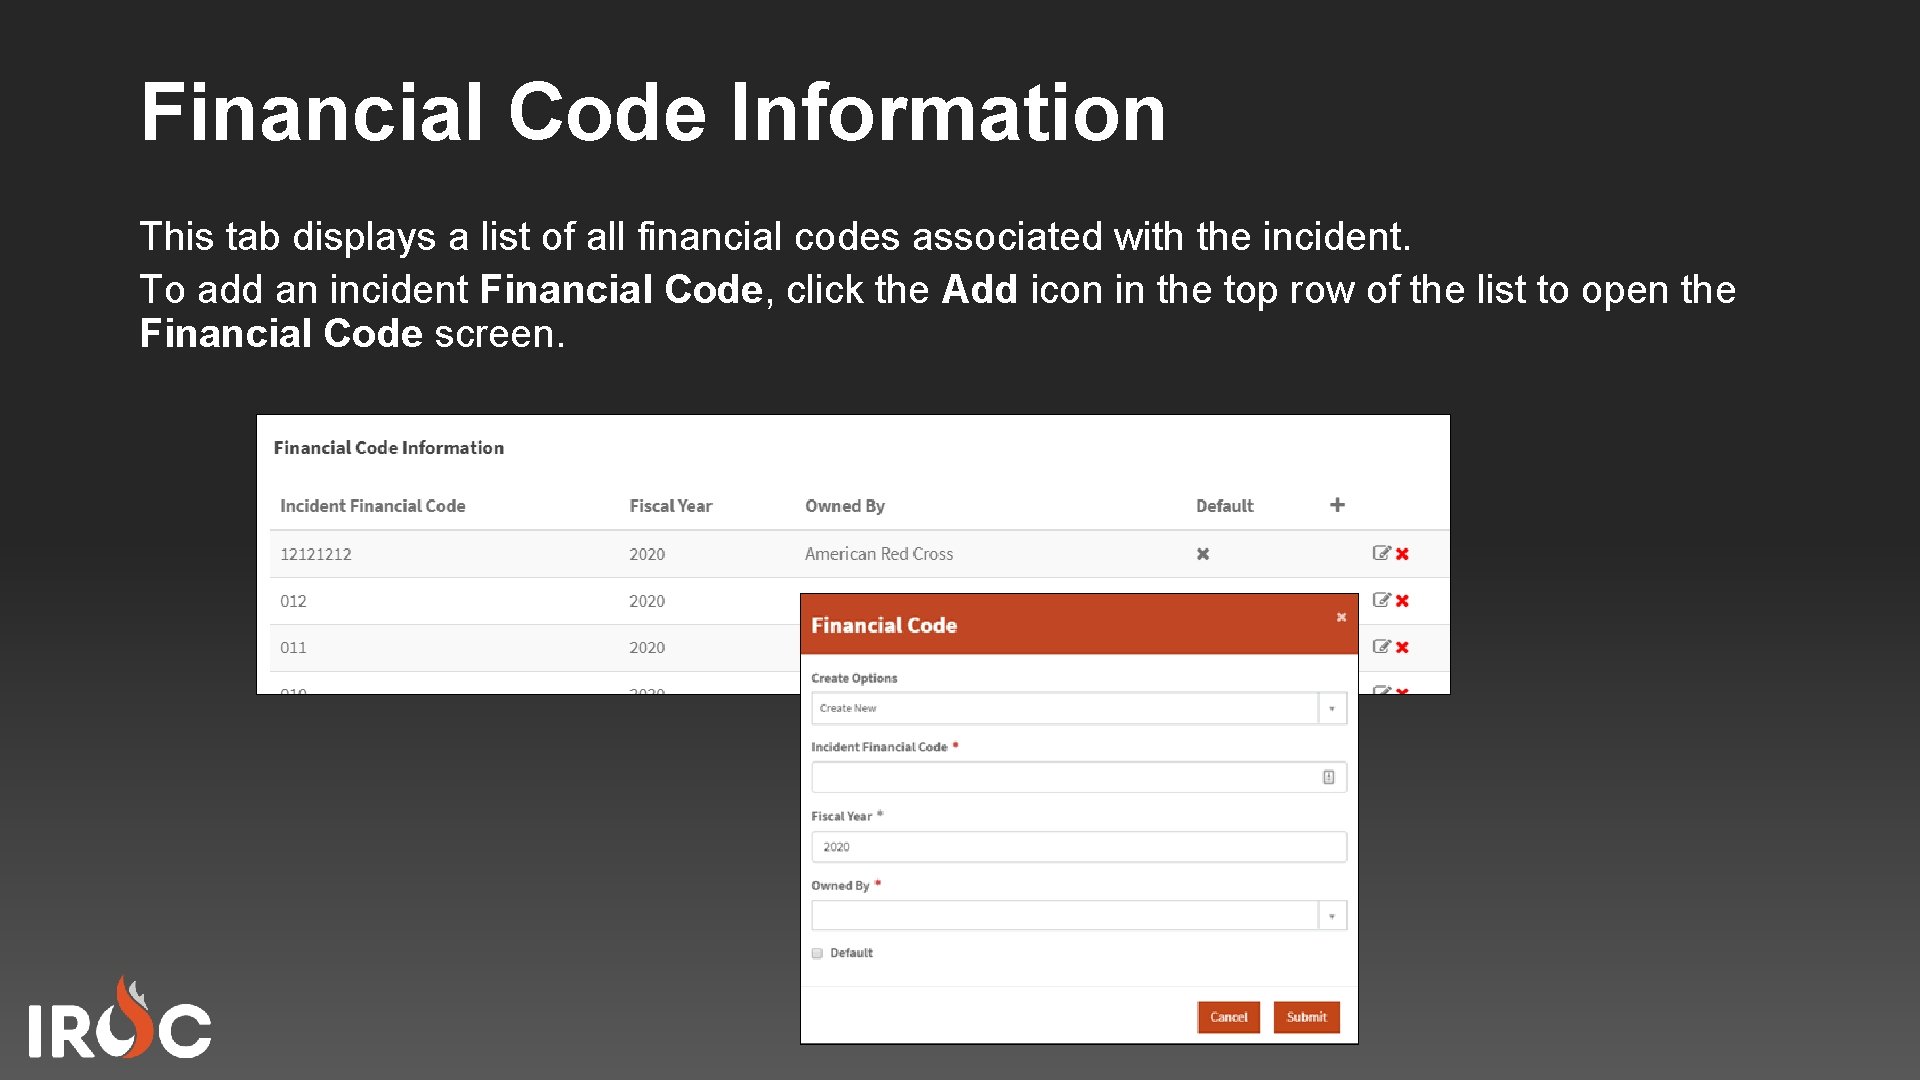Sort by Incident Financial Code column header
Image resolution: width=1920 pixels, height=1080 pixels.
tap(372, 506)
